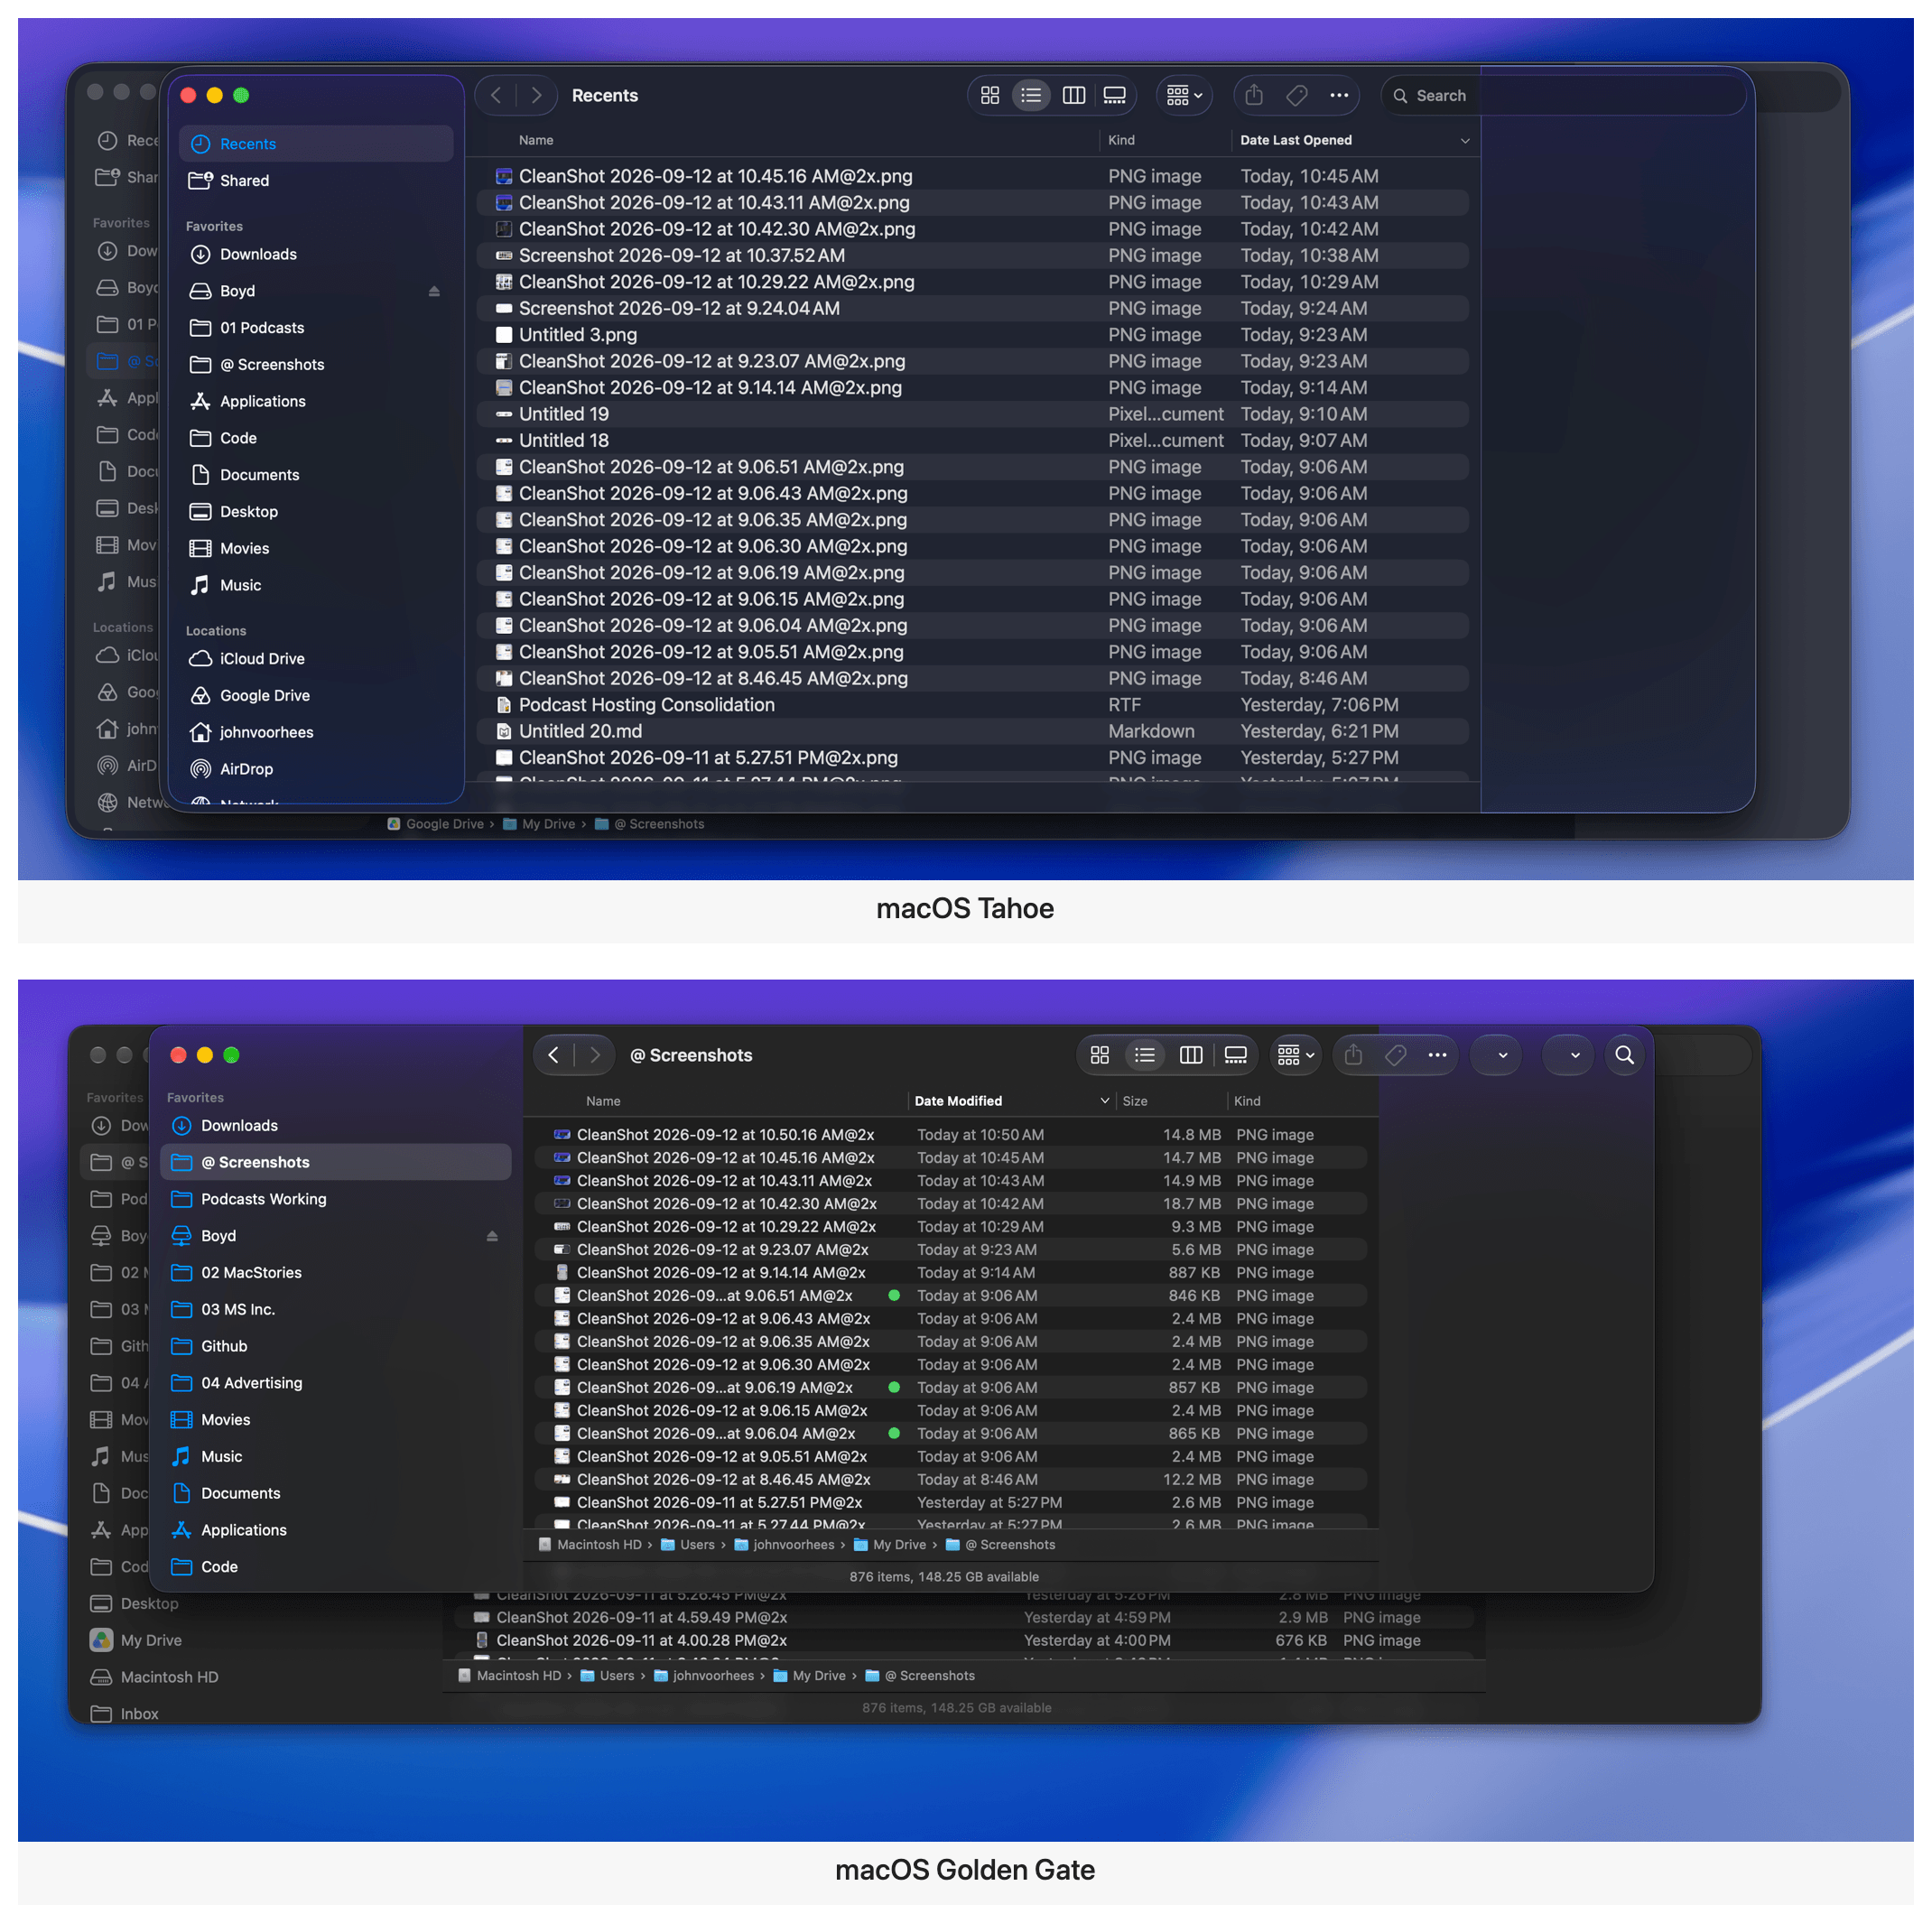Open the Group By dropdown in Tahoe Finder
The width and height of the screenshot is (1932, 1923).
pyautogui.click(x=1184, y=95)
